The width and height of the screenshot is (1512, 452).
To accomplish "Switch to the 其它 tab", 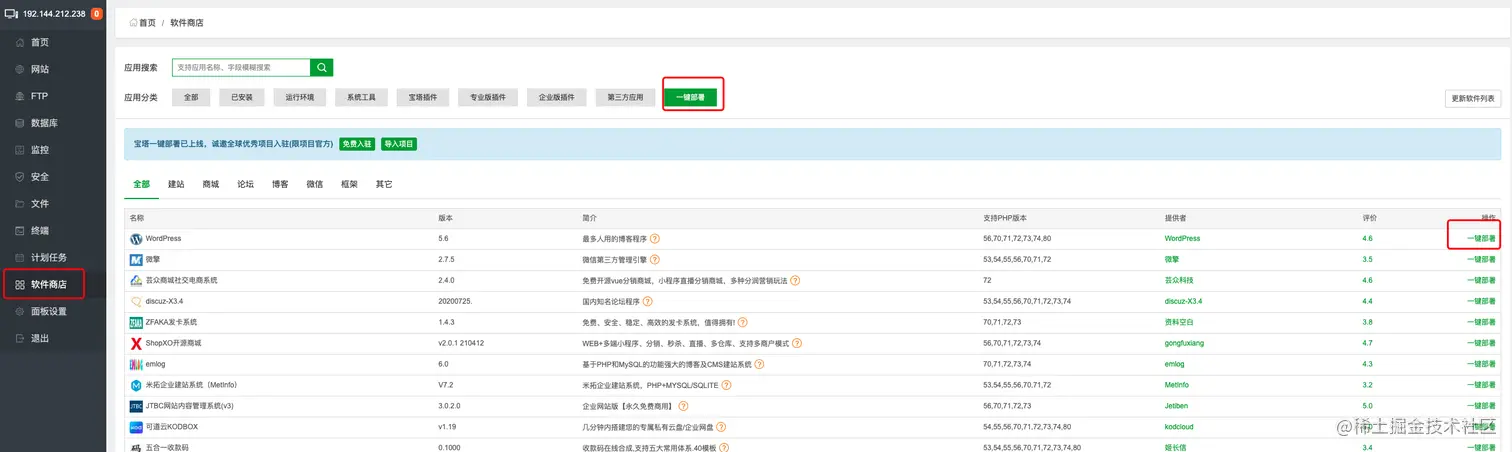I will pyautogui.click(x=384, y=184).
